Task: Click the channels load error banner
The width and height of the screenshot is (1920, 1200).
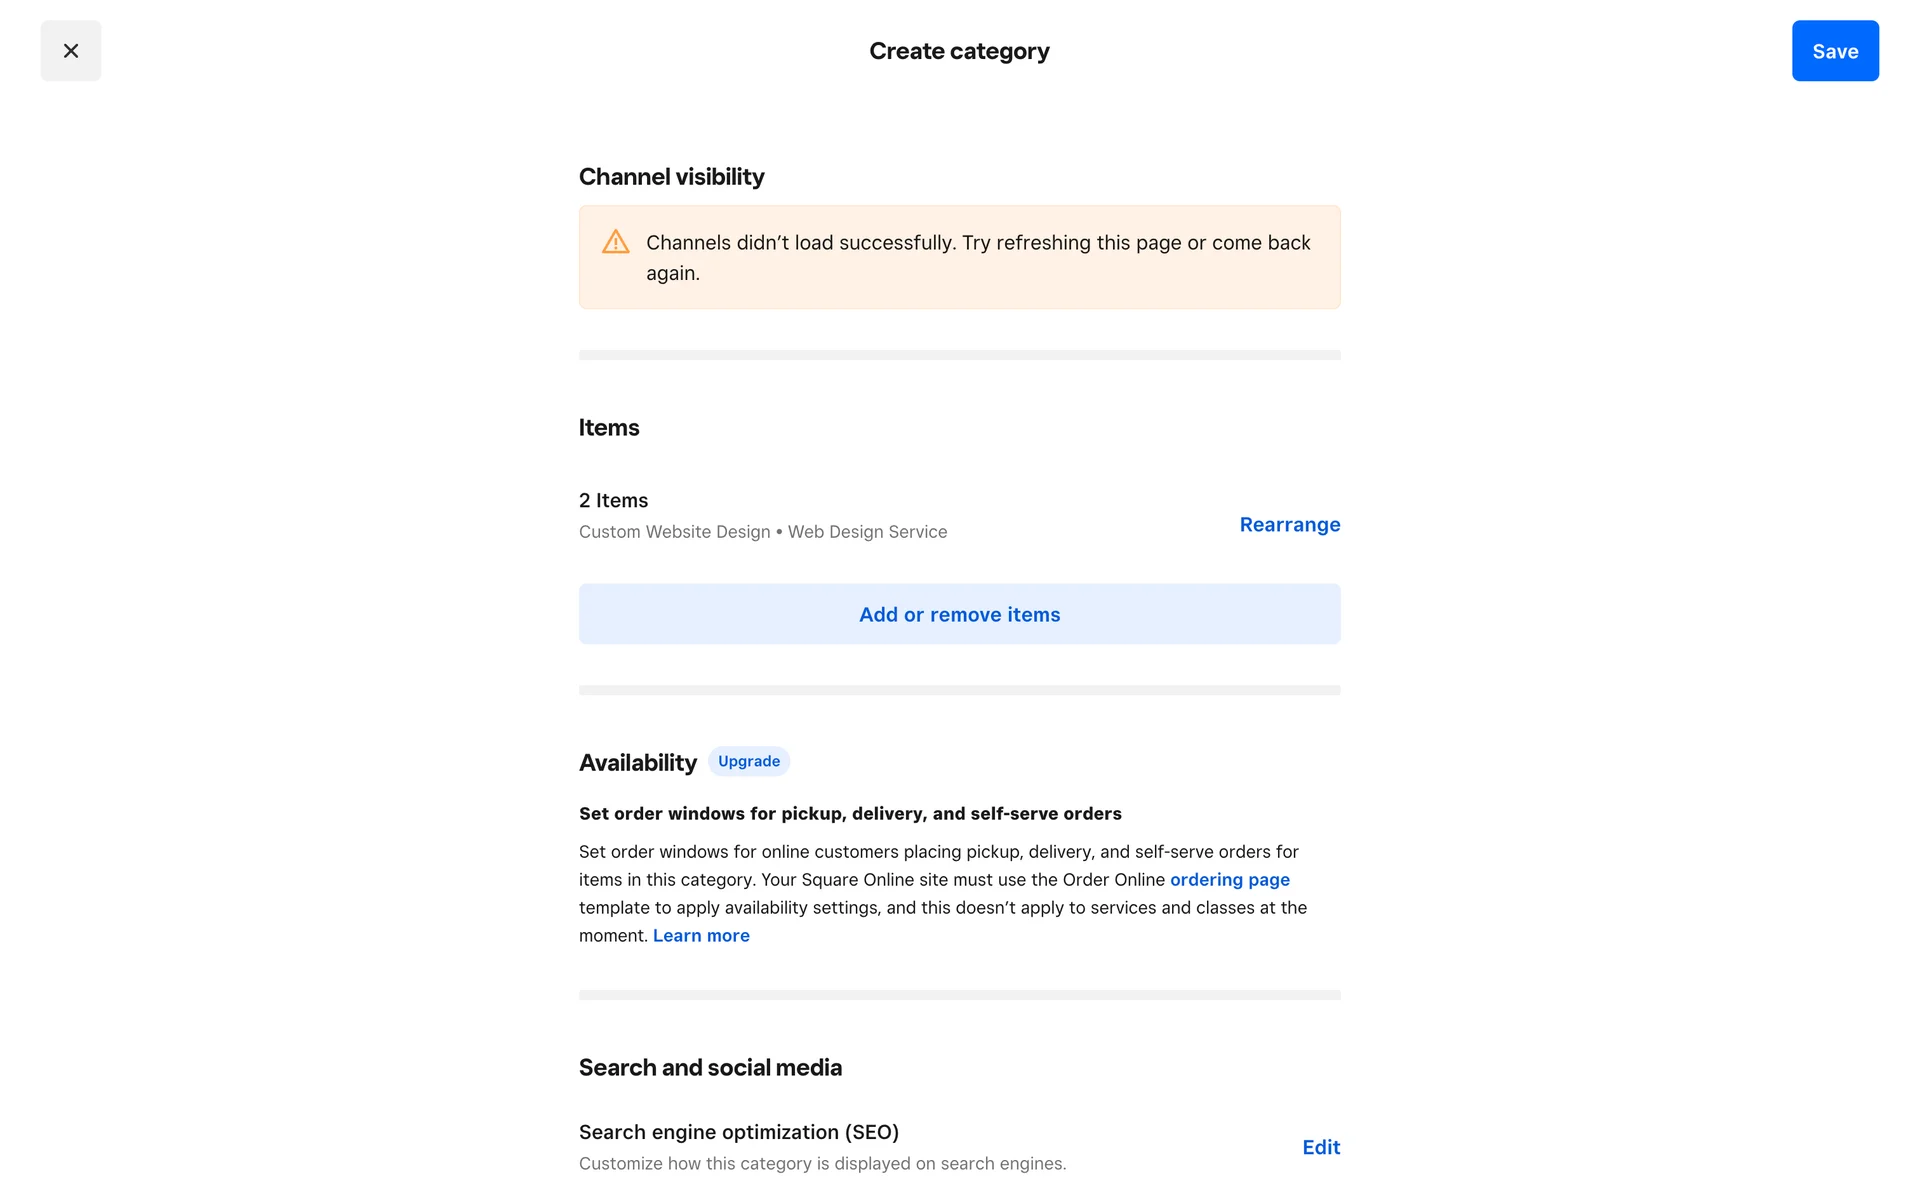Action: pos(977,258)
